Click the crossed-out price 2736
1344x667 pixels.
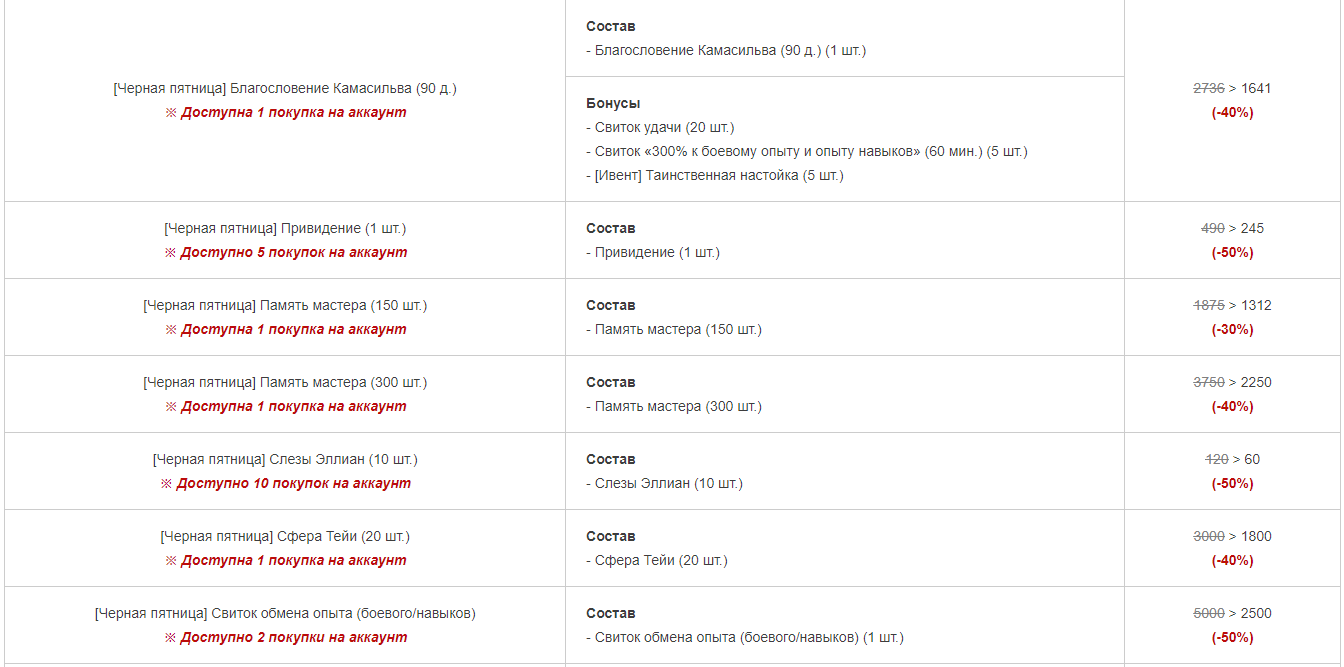[1209, 88]
